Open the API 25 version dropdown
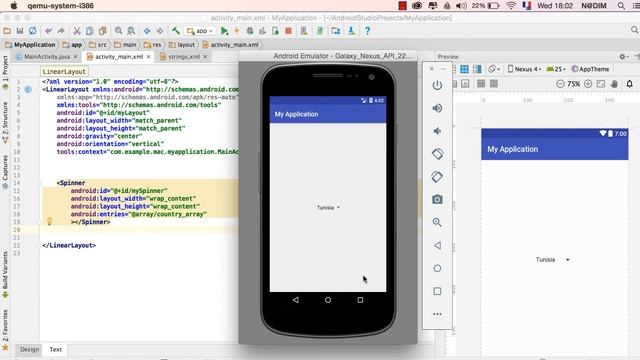 (556, 69)
